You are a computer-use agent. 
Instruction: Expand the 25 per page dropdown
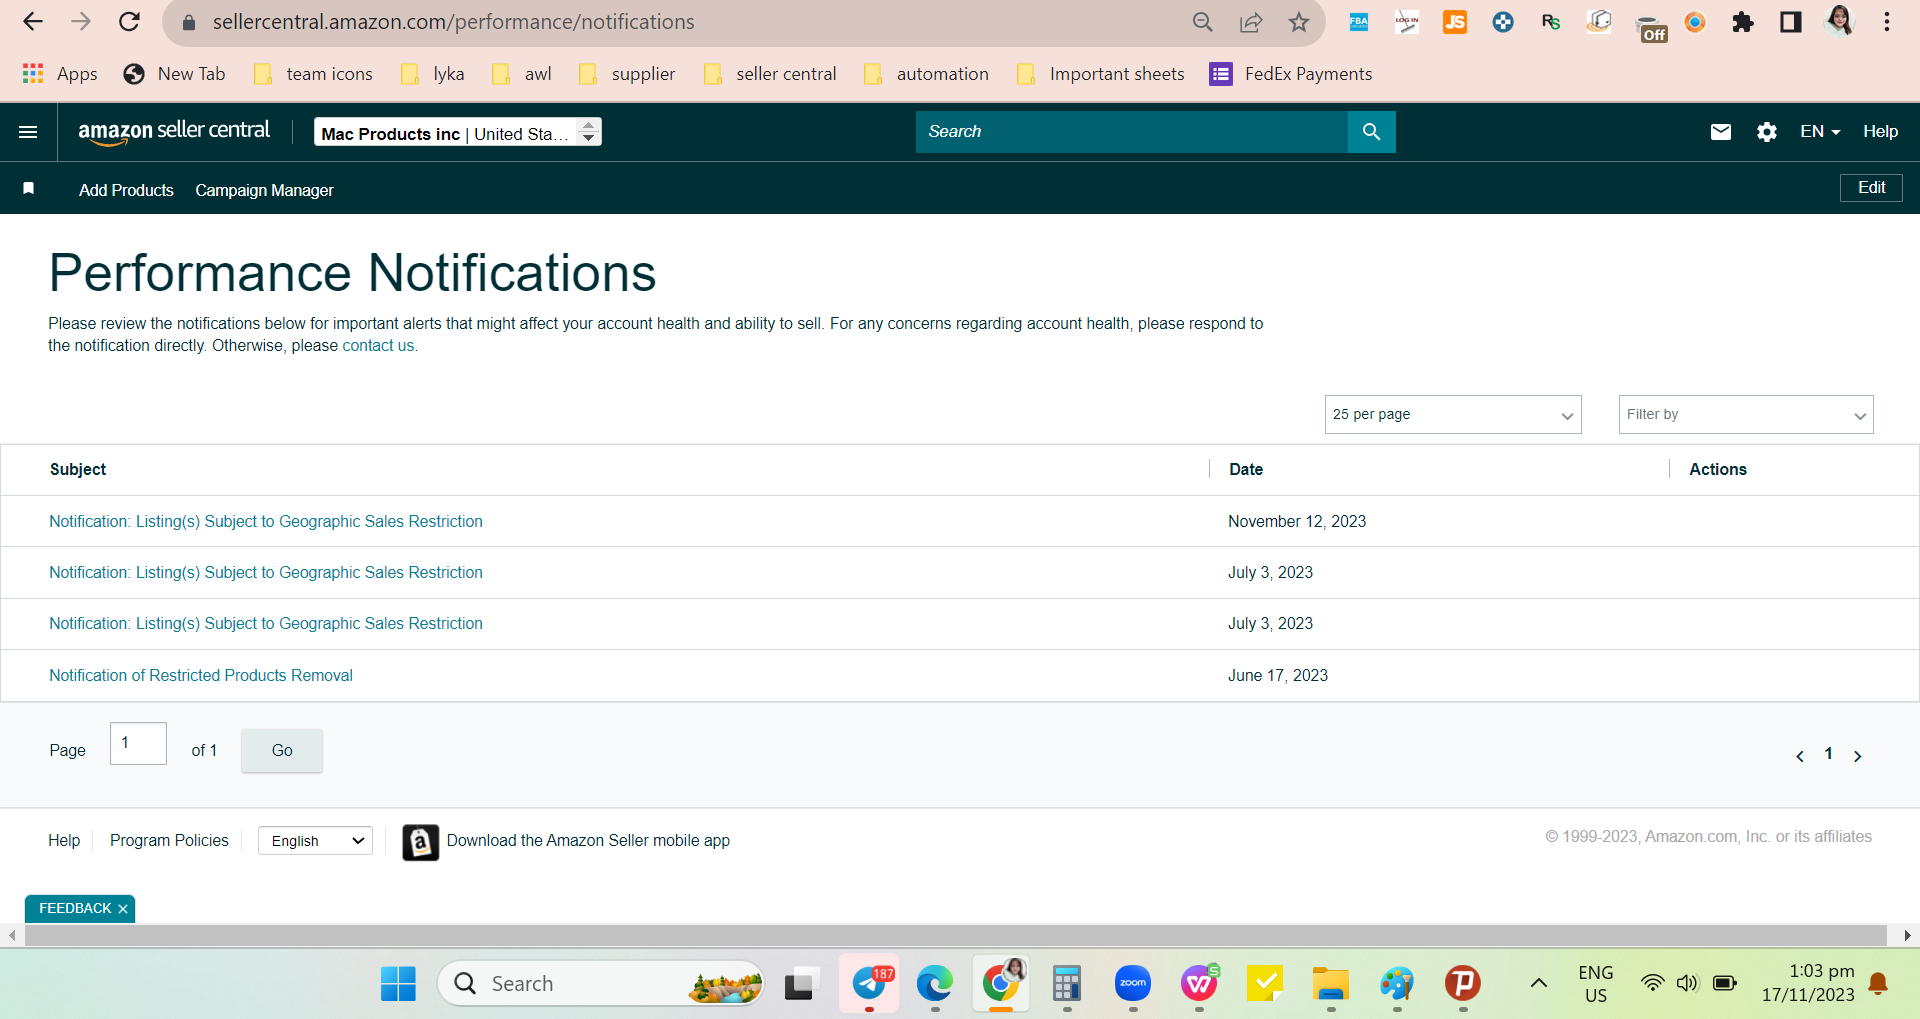(1453, 415)
